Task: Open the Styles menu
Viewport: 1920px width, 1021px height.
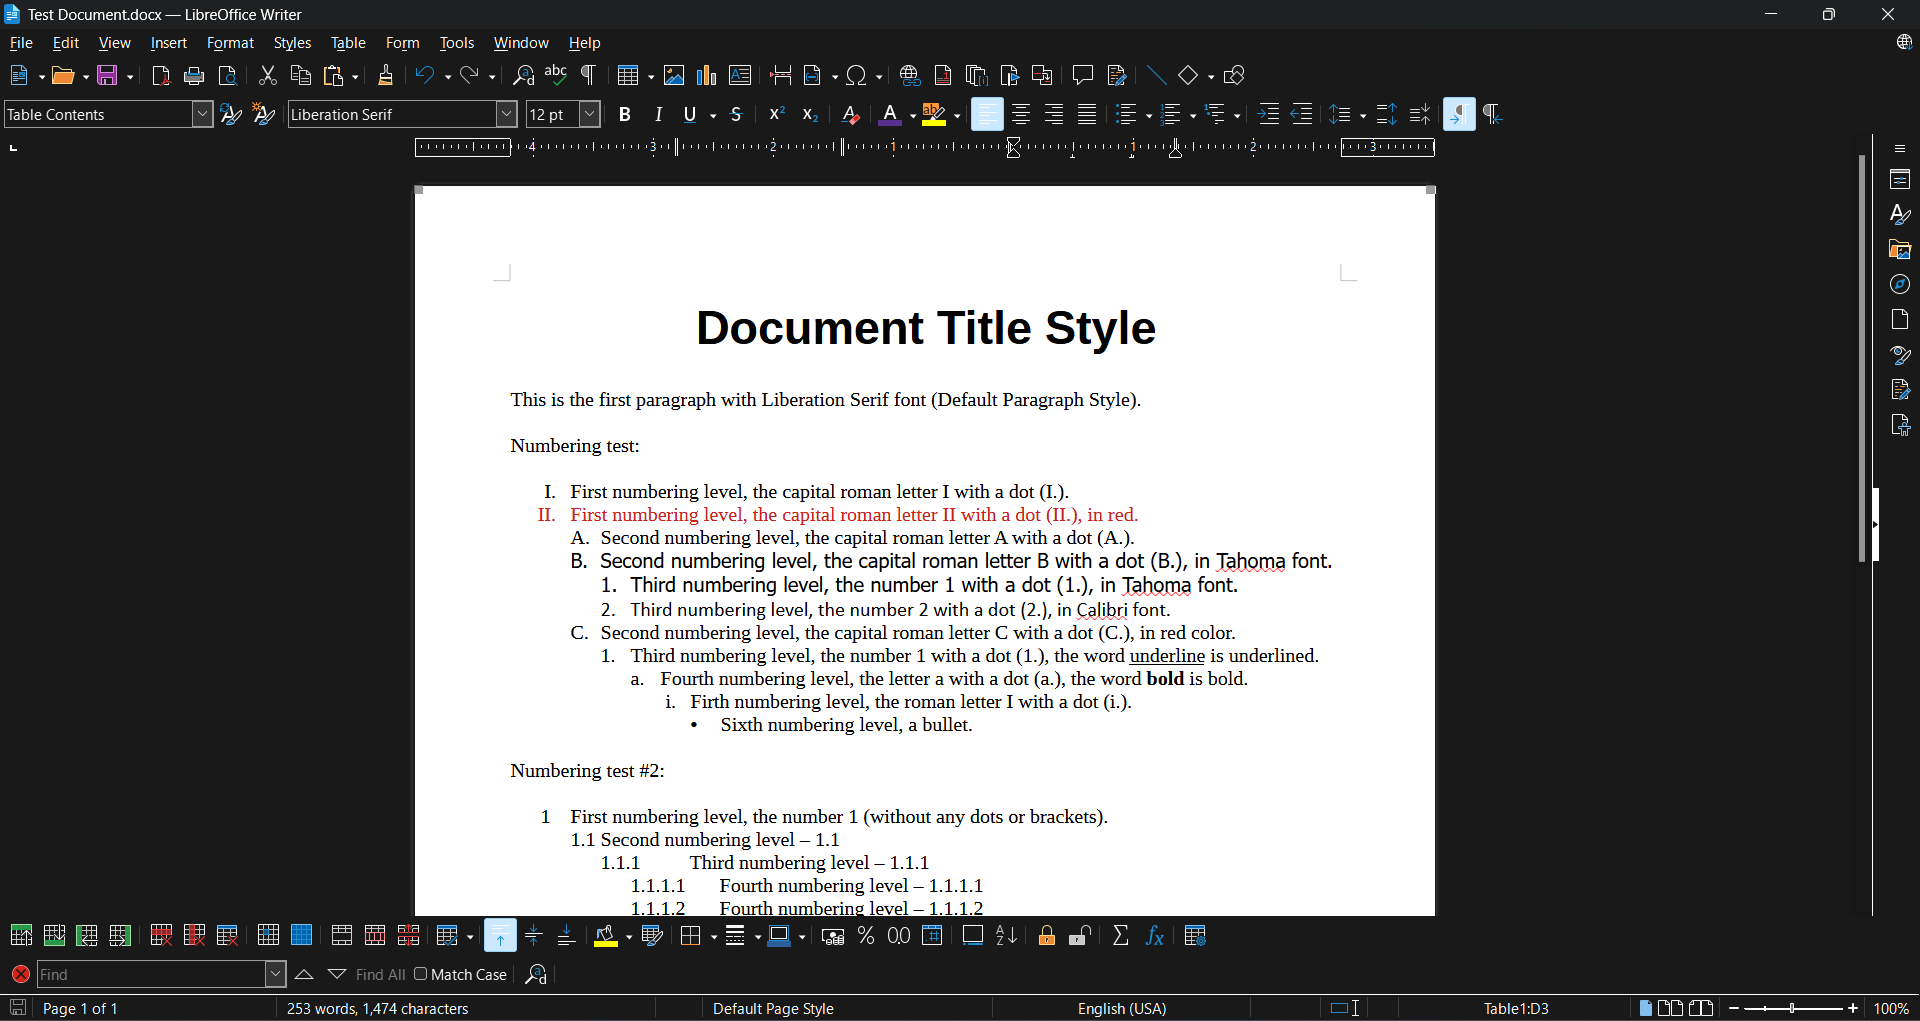Action: [x=292, y=43]
